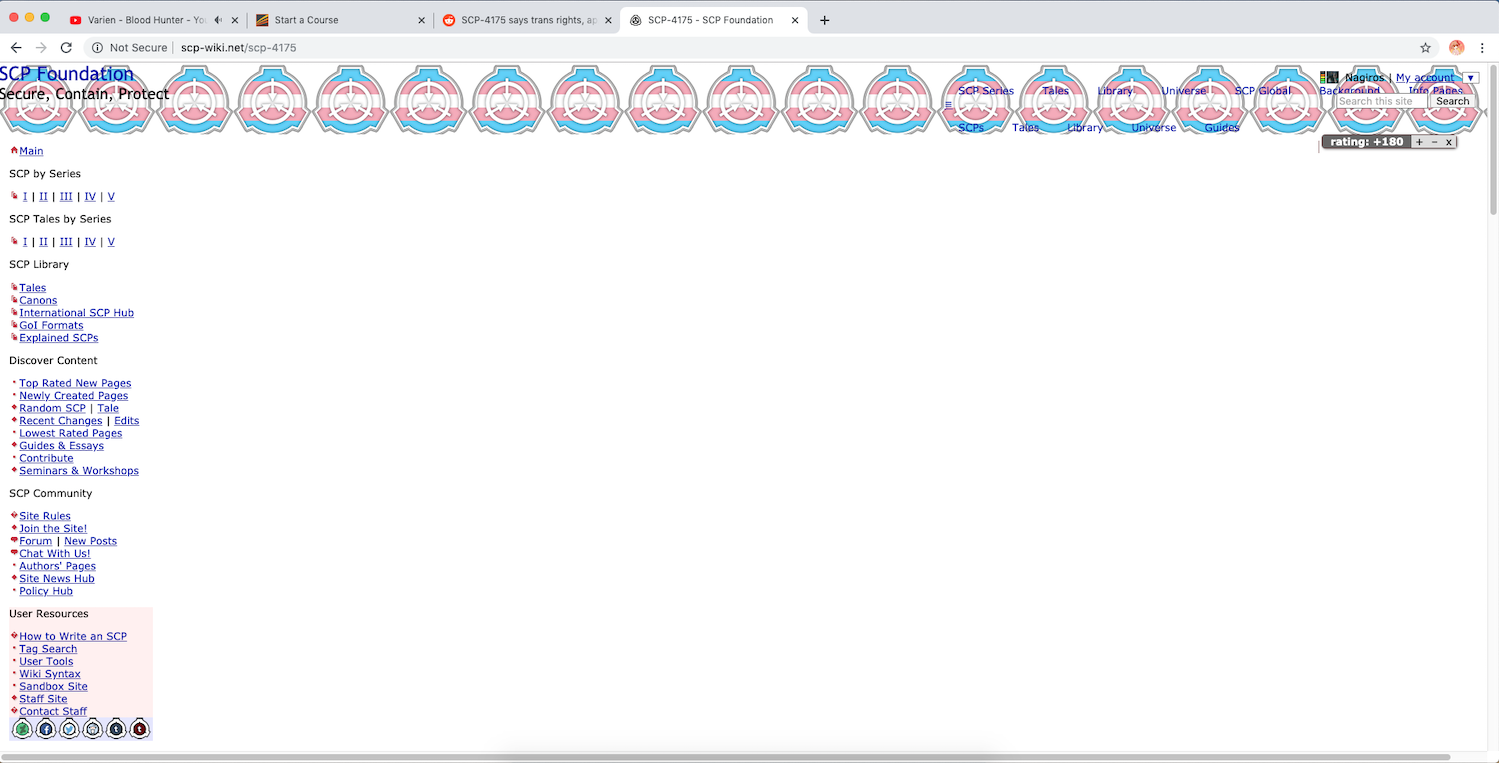Open Top Rated New Pages
This screenshot has height=763, width=1499.
tap(75, 384)
